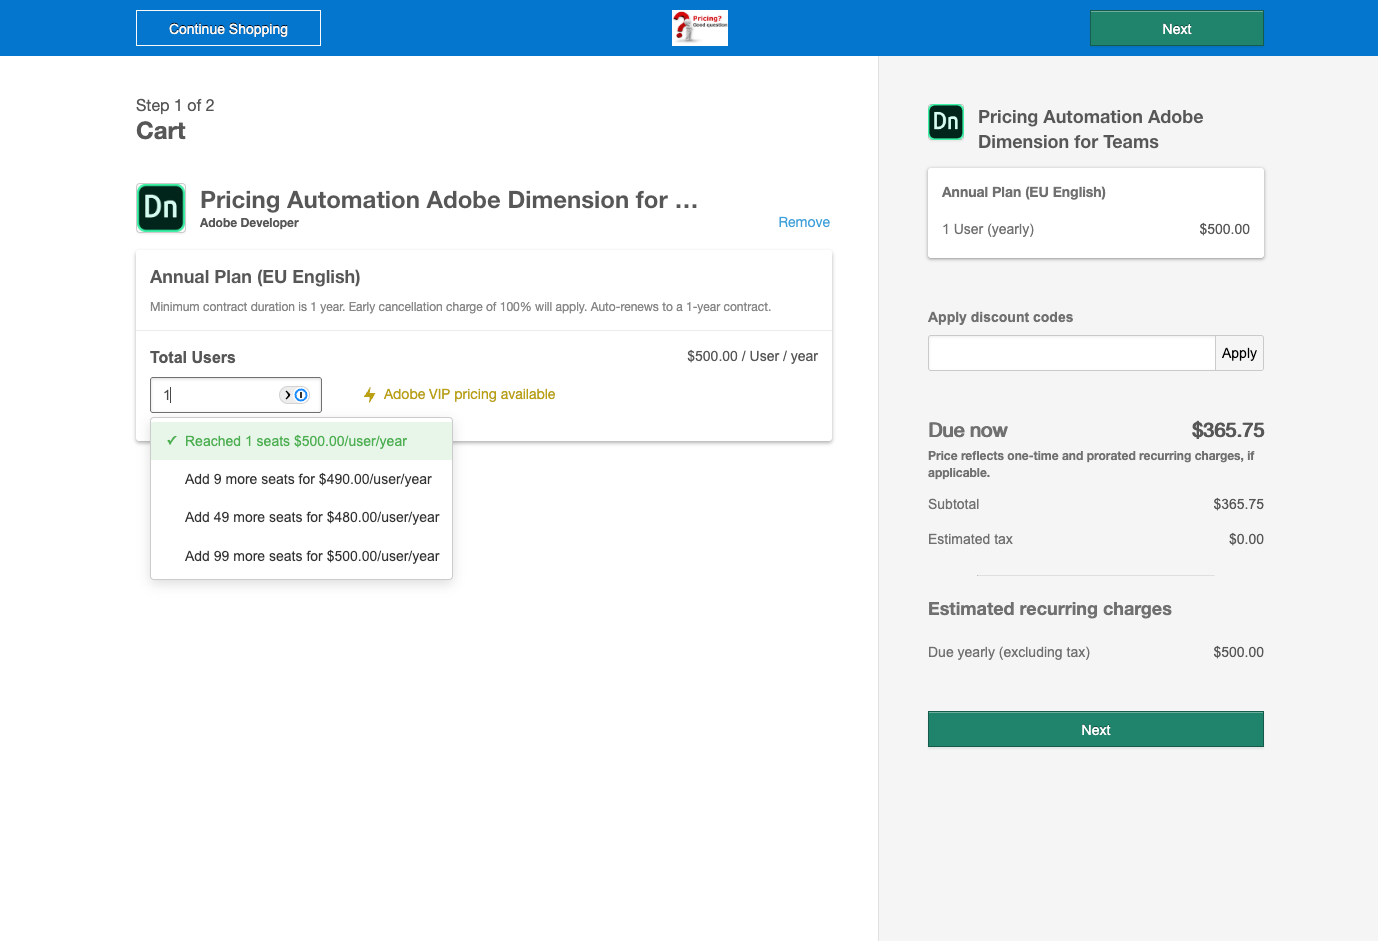Click Next button in the top header
This screenshot has width=1378, height=941.
(1176, 28)
